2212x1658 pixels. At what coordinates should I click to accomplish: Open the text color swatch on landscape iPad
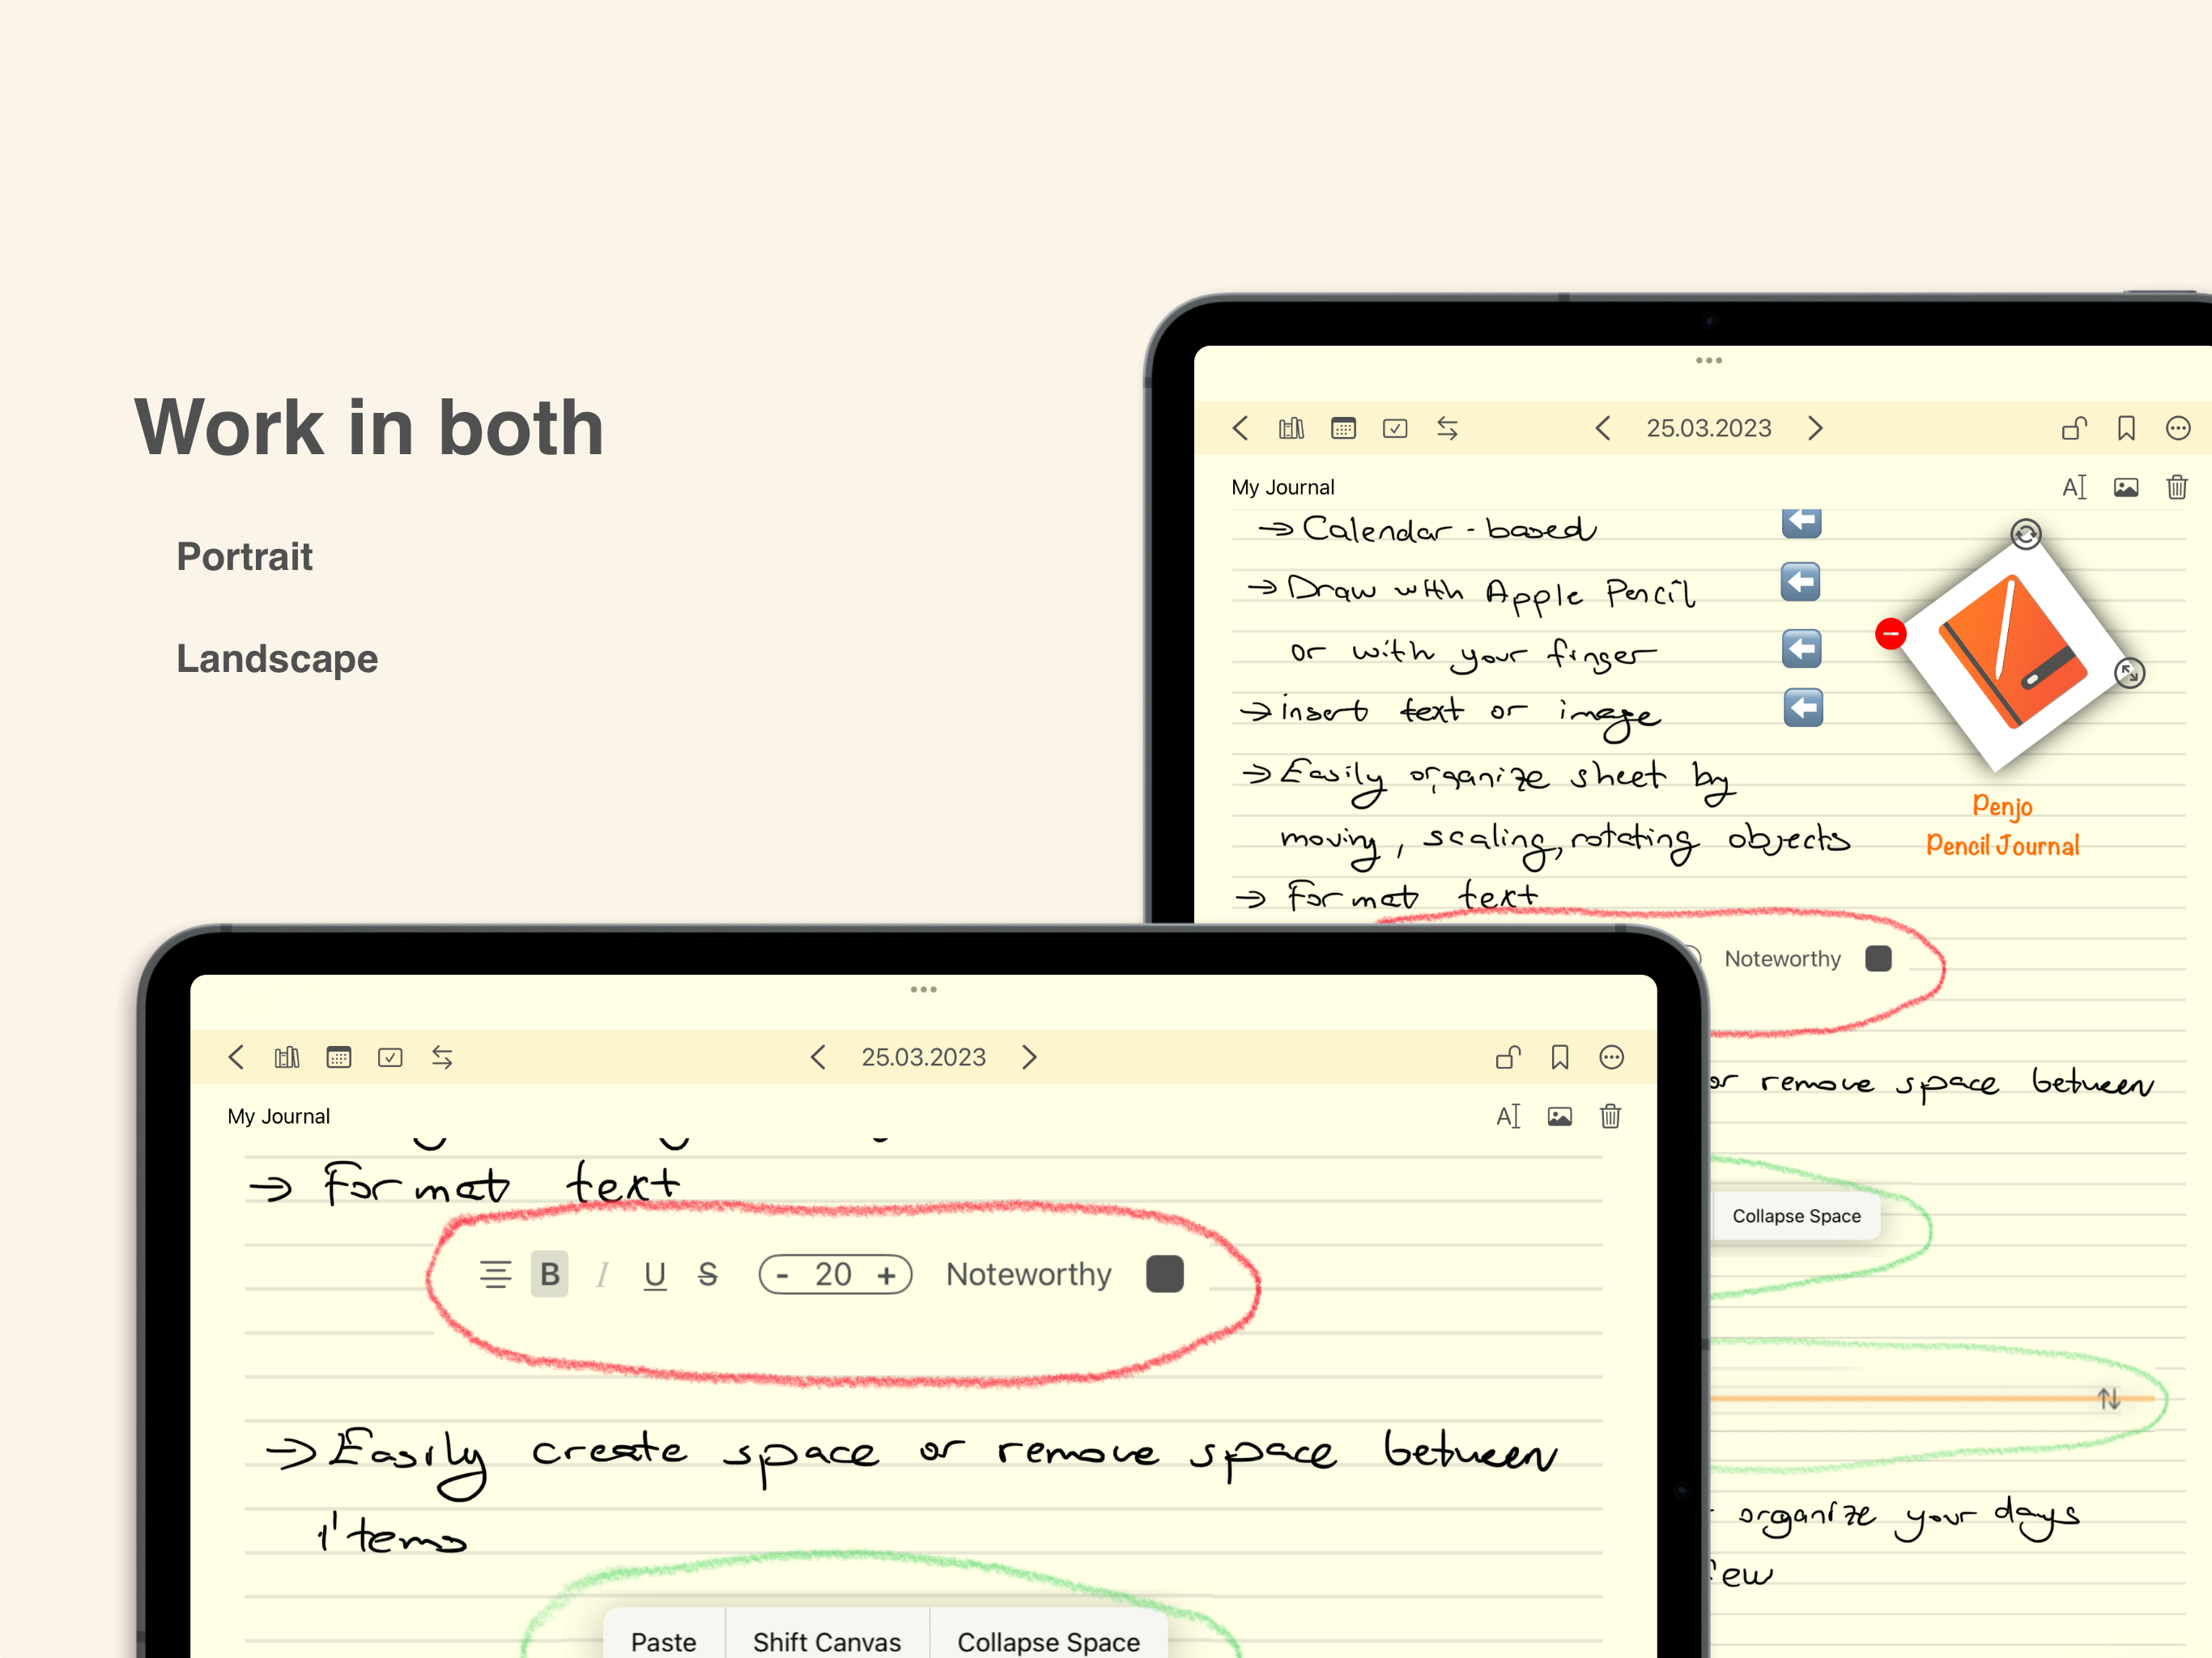(x=1165, y=1274)
